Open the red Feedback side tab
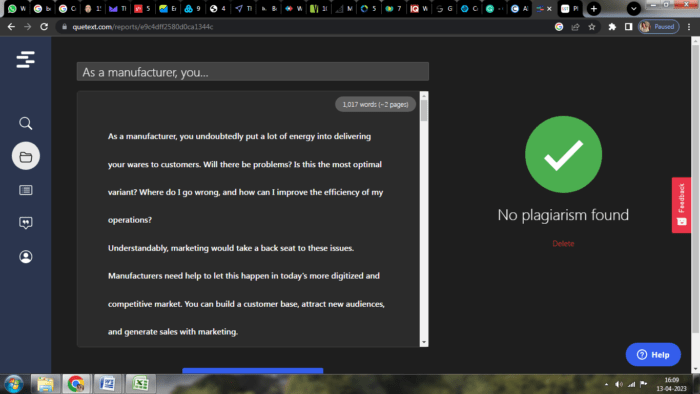This screenshot has height=394, width=700. click(x=681, y=205)
